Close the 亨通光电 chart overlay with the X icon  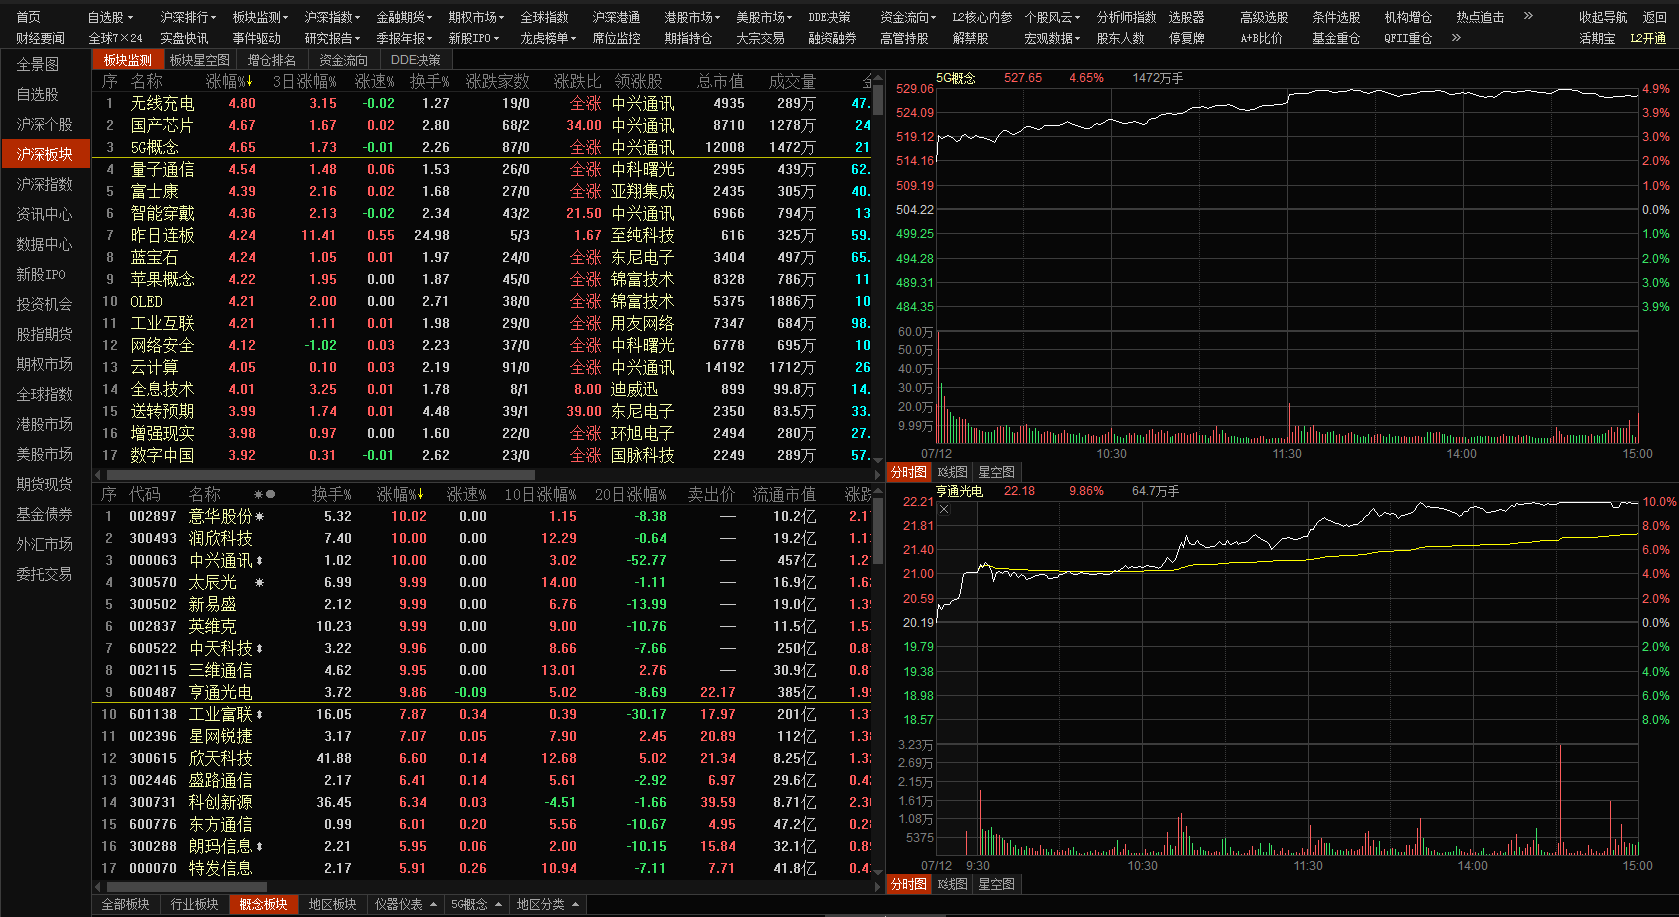(944, 510)
